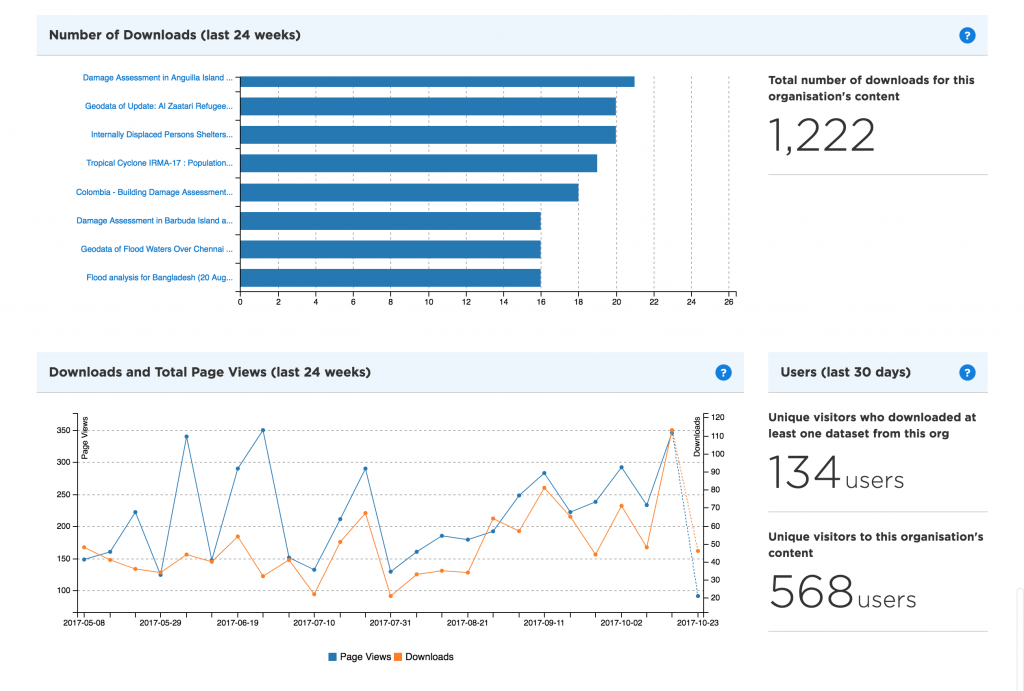Click the 1,222 total downloads figure
Viewport: 1024px width, 691px height.
click(x=821, y=137)
